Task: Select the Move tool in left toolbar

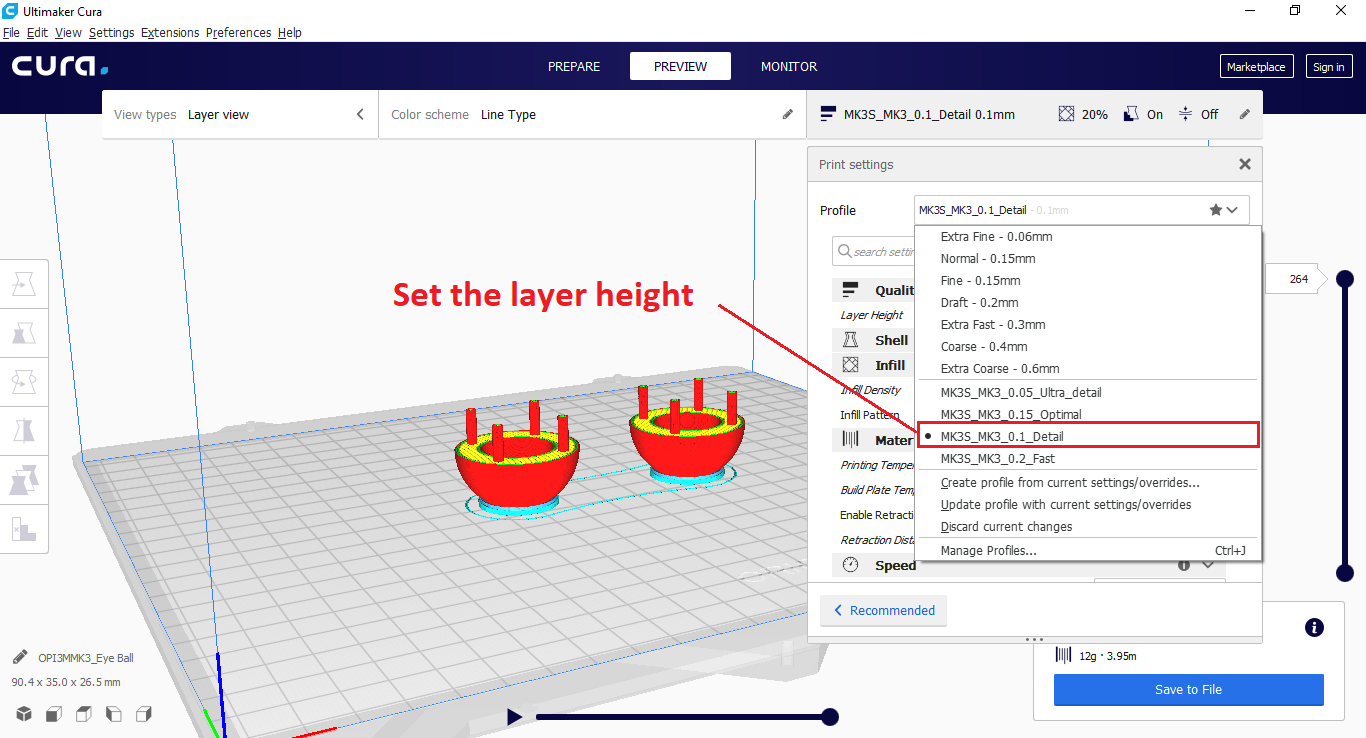Action: pos(24,285)
